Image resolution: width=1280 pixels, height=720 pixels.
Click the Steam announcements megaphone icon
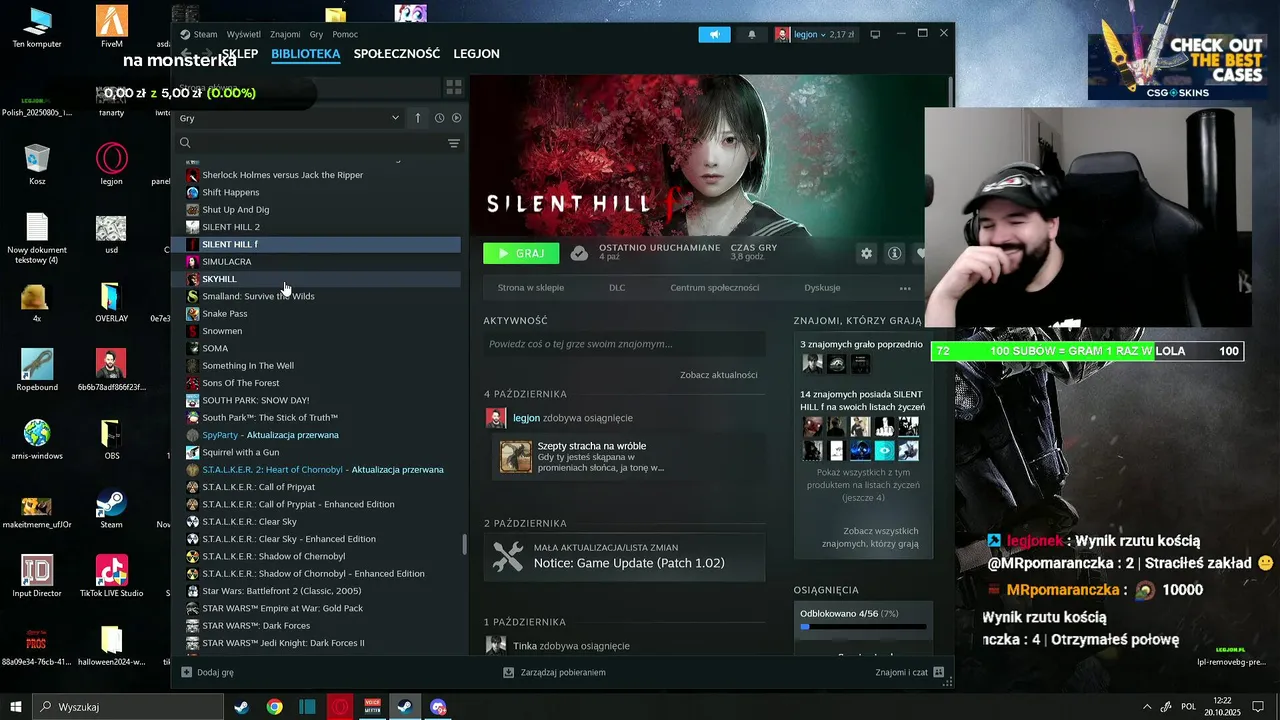click(x=714, y=34)
